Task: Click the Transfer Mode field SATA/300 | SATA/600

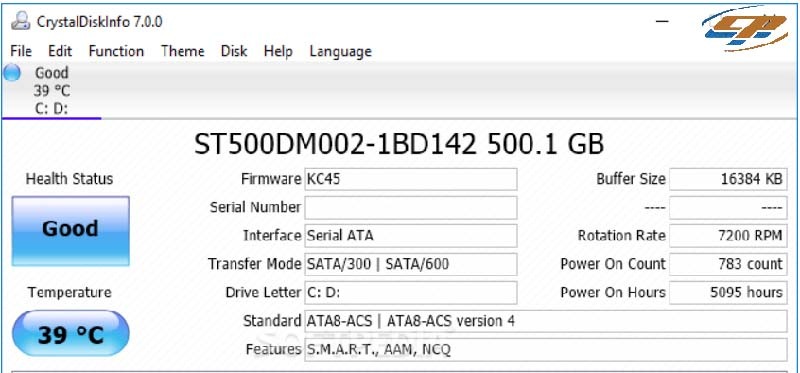Action: coord(411,264)
